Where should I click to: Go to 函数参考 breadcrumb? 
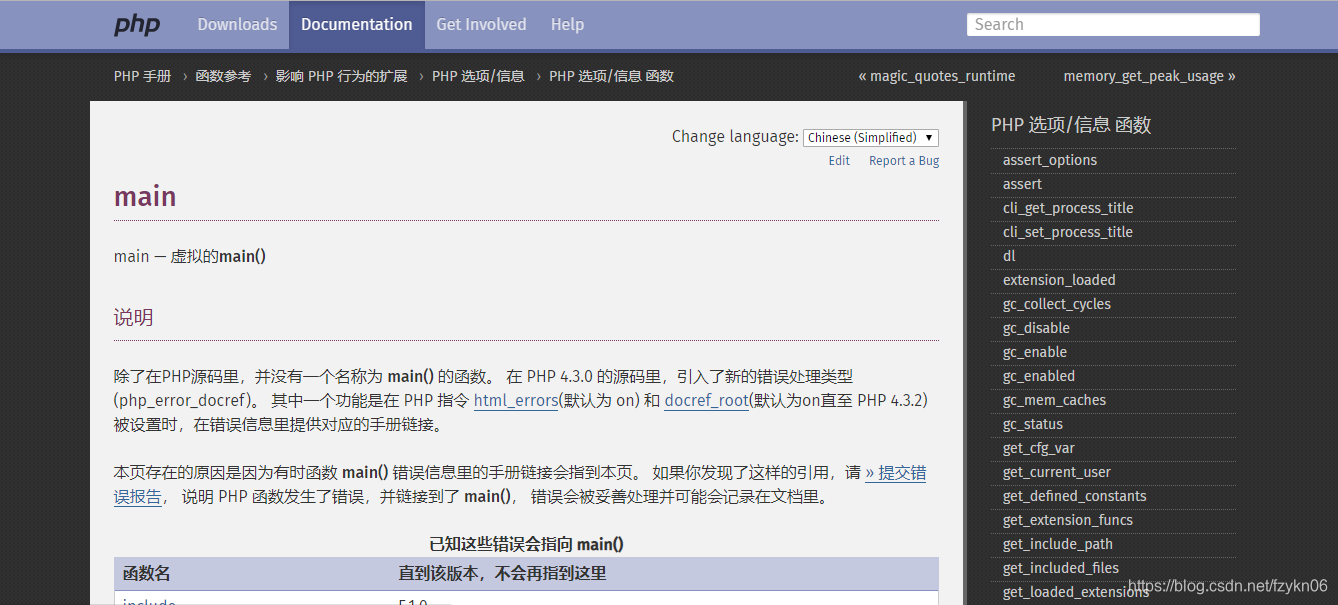[224, 76]
